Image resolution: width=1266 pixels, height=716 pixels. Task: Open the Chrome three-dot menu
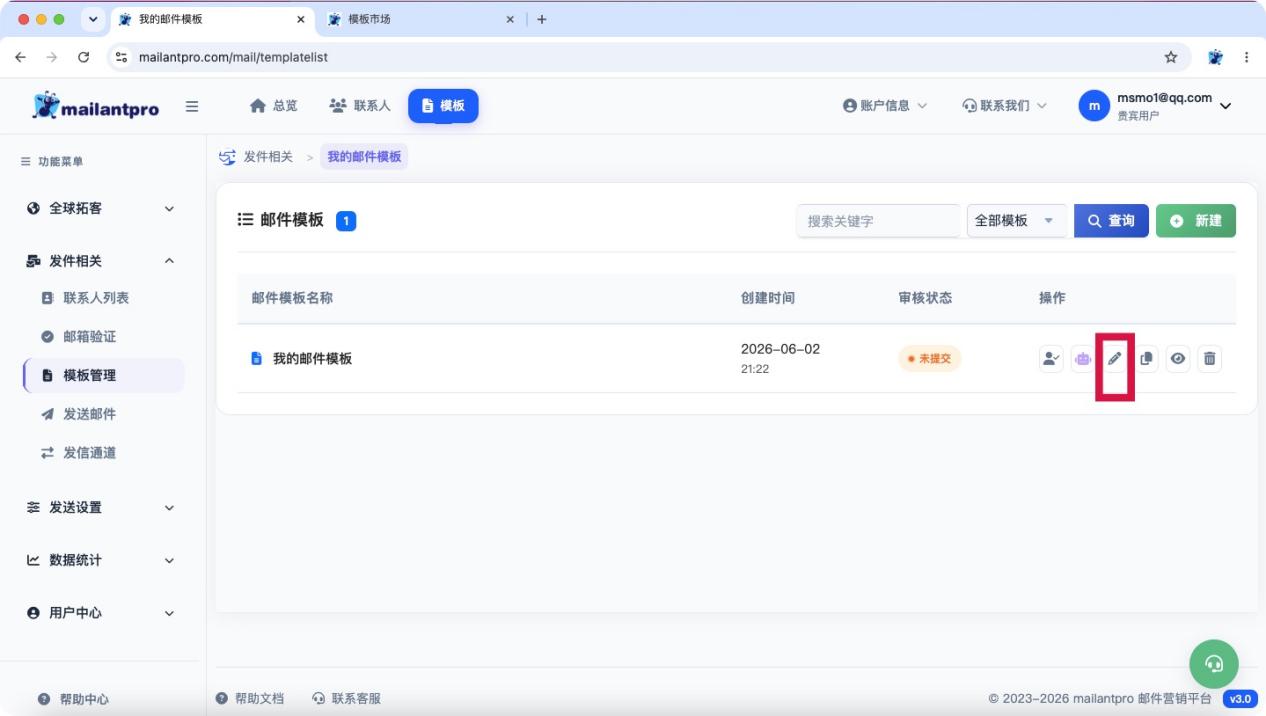(x=1246, y=57)
